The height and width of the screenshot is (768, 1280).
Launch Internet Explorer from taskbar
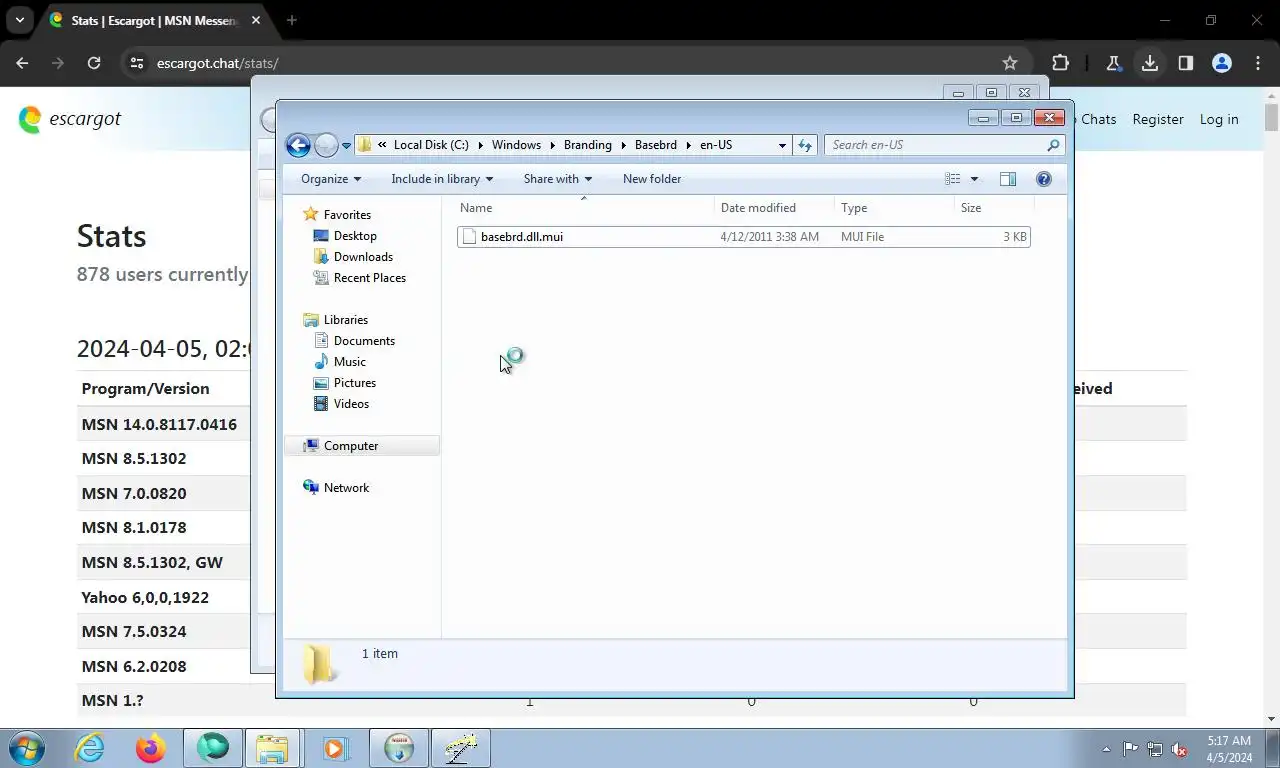[89, 748]
